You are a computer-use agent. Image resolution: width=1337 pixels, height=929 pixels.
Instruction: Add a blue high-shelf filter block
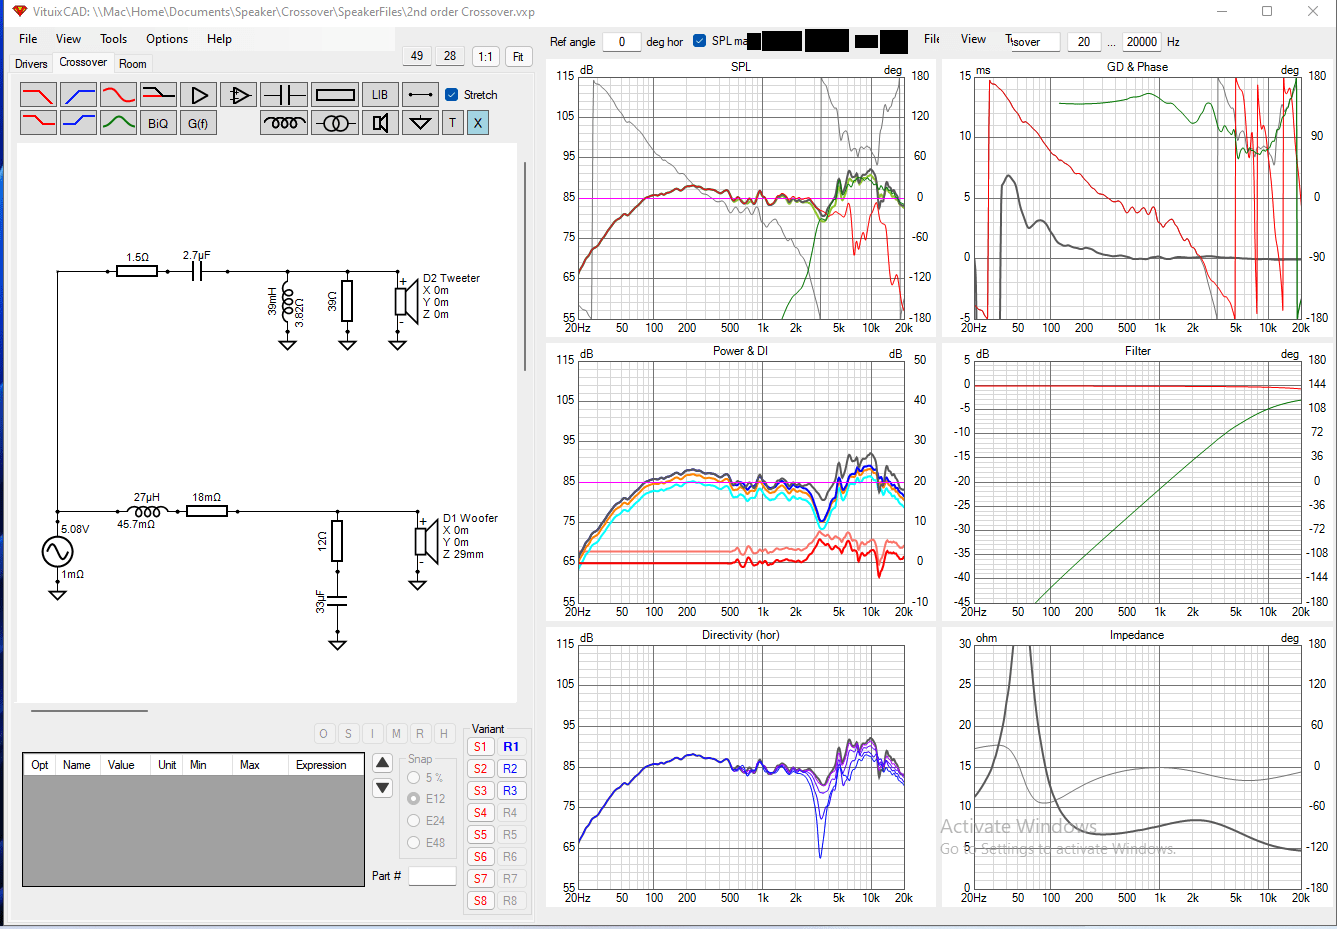tap(78, 123)
